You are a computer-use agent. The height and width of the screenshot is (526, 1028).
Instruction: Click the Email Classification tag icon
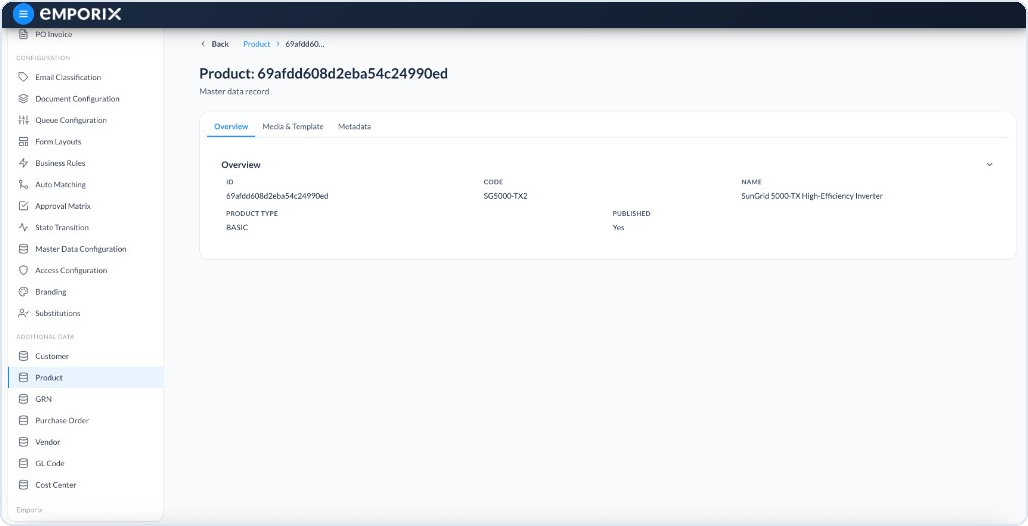point(24,77)
